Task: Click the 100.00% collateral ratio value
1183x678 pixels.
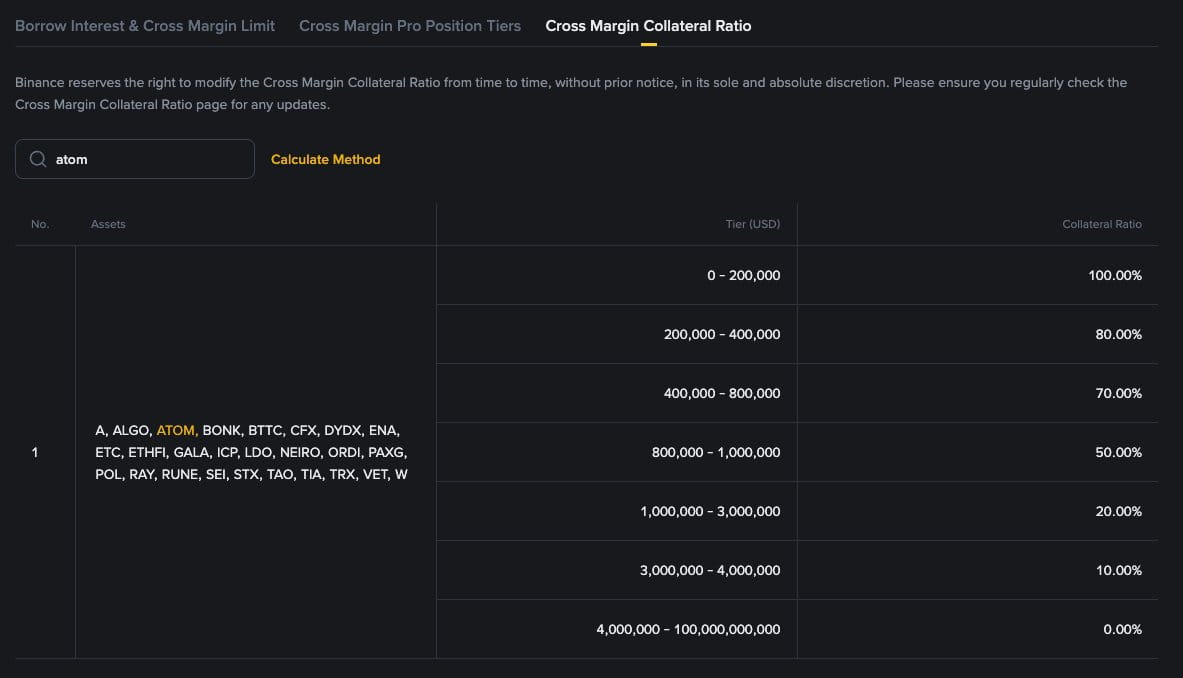Action: coord(1115,275)
